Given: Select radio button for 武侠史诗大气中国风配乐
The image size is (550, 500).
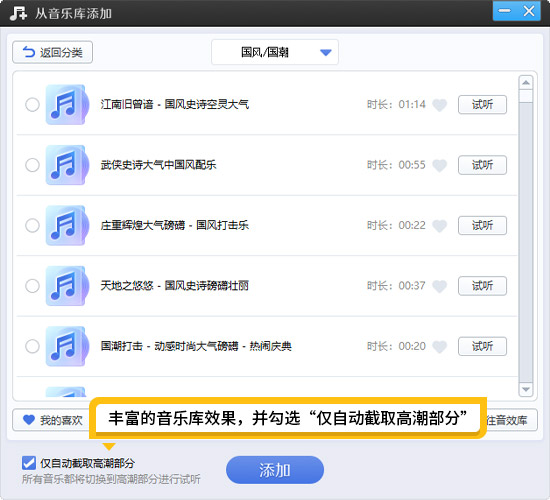Looking at the screenshot, I should coord(32,165).
